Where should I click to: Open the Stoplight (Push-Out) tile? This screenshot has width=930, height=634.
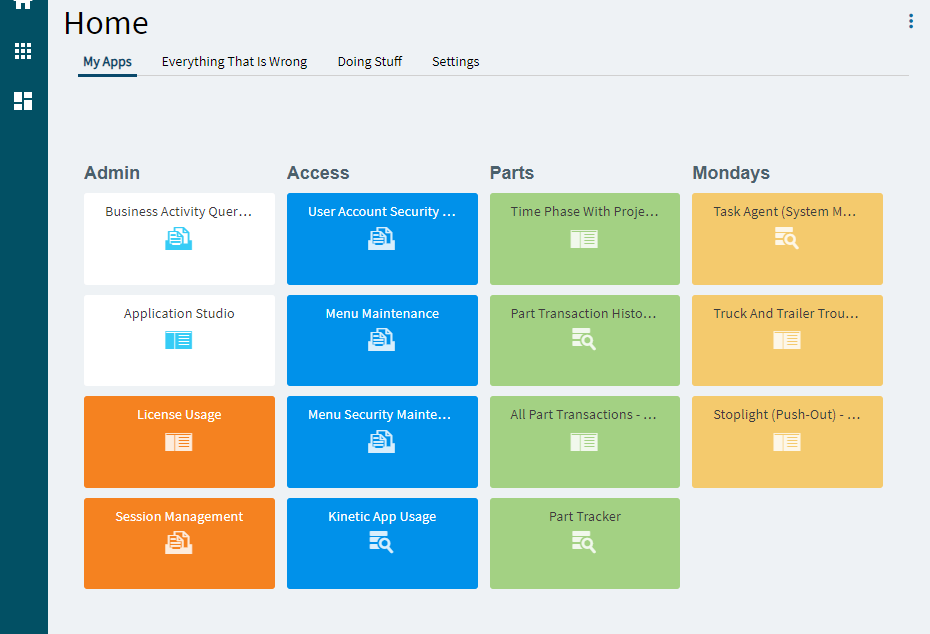(787, 442)
